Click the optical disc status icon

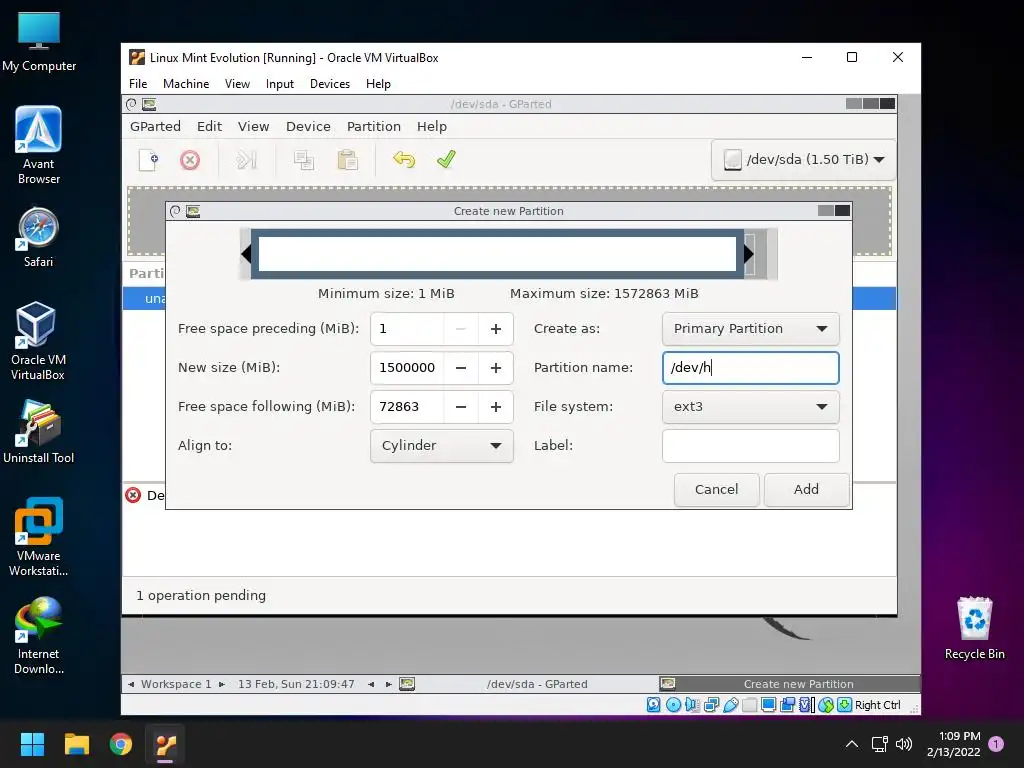pyautogui.click(x=673, y=705)
